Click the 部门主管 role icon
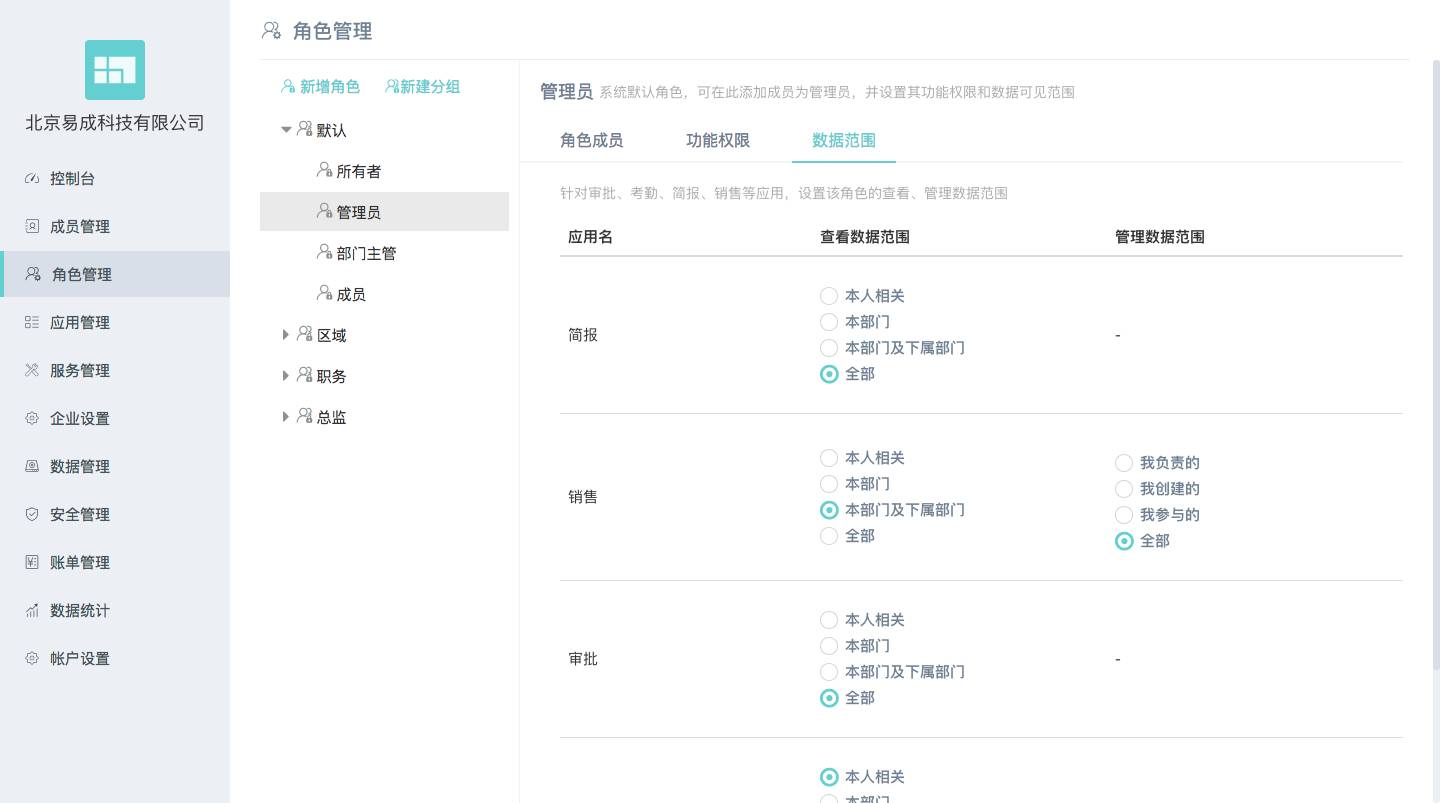 click(325, 253)
